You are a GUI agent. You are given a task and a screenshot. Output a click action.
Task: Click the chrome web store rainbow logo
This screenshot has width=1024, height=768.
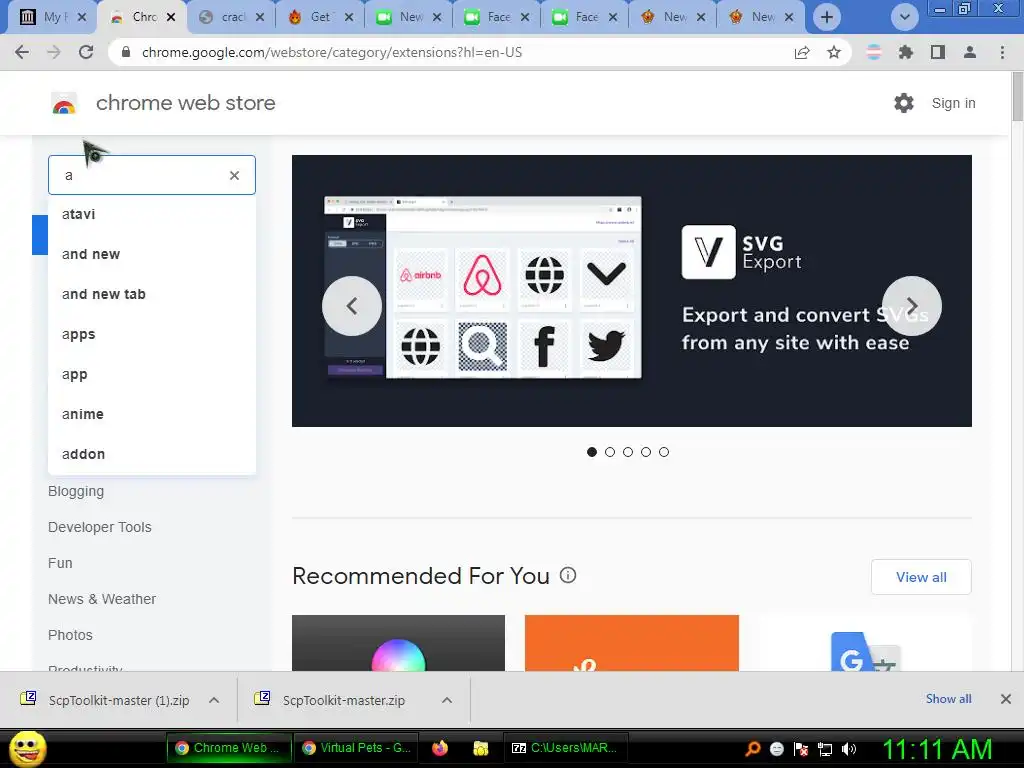tap(64, 103)
